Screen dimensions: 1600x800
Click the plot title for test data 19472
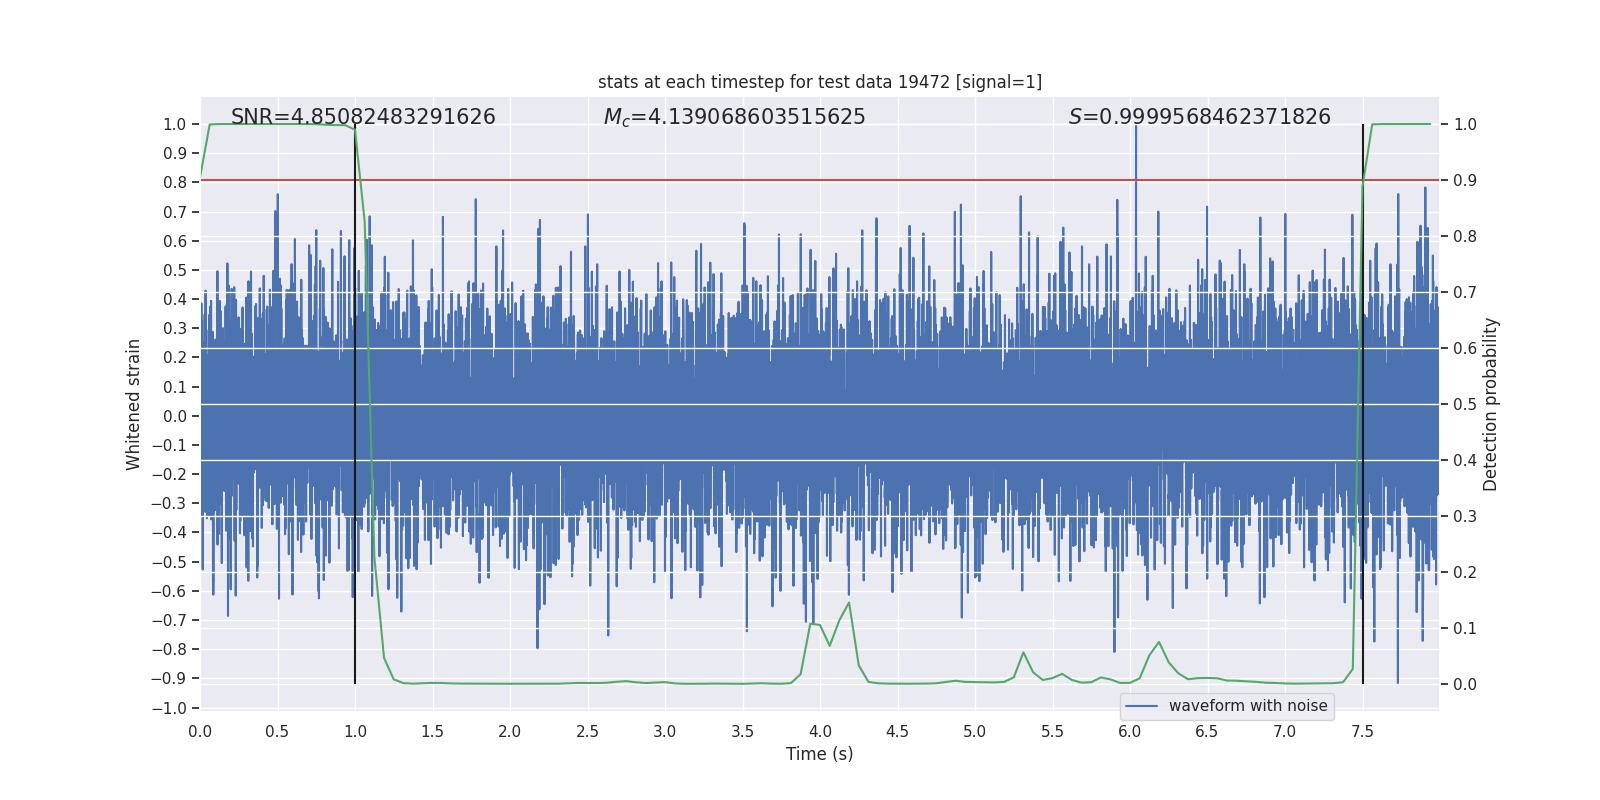click(x=819, y=82)
